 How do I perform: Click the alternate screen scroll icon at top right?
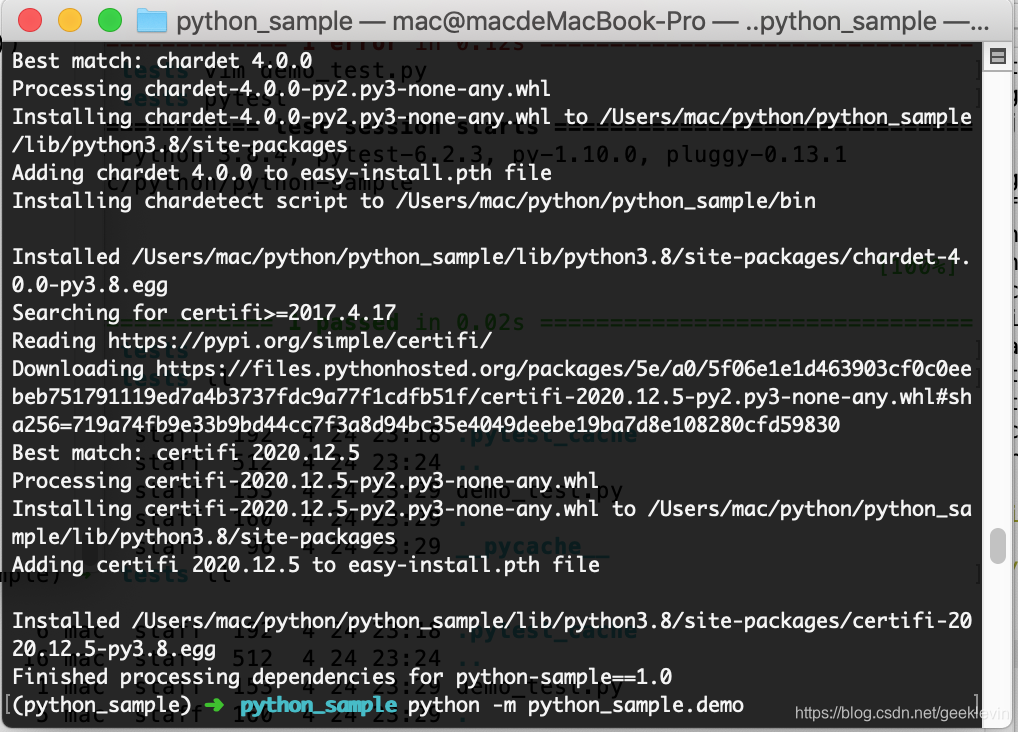(x=998, y=57)
